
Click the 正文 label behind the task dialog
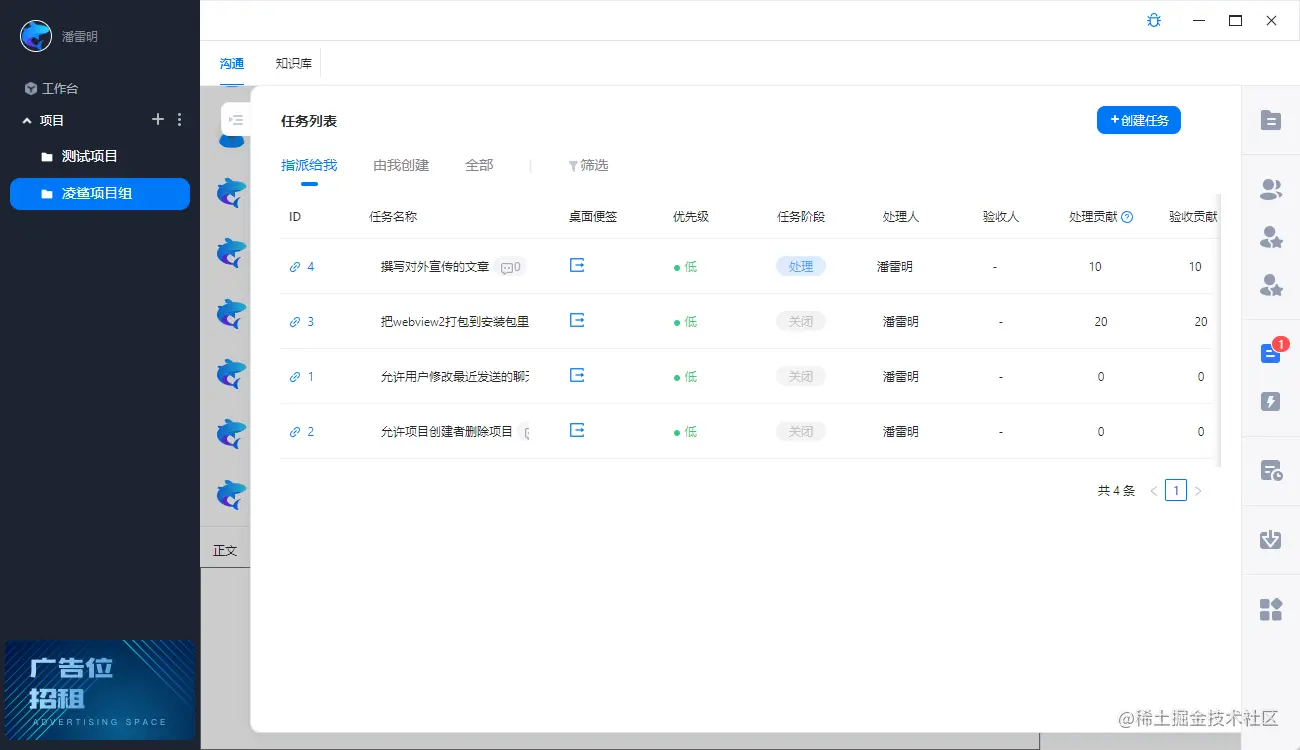pos(225,551)
